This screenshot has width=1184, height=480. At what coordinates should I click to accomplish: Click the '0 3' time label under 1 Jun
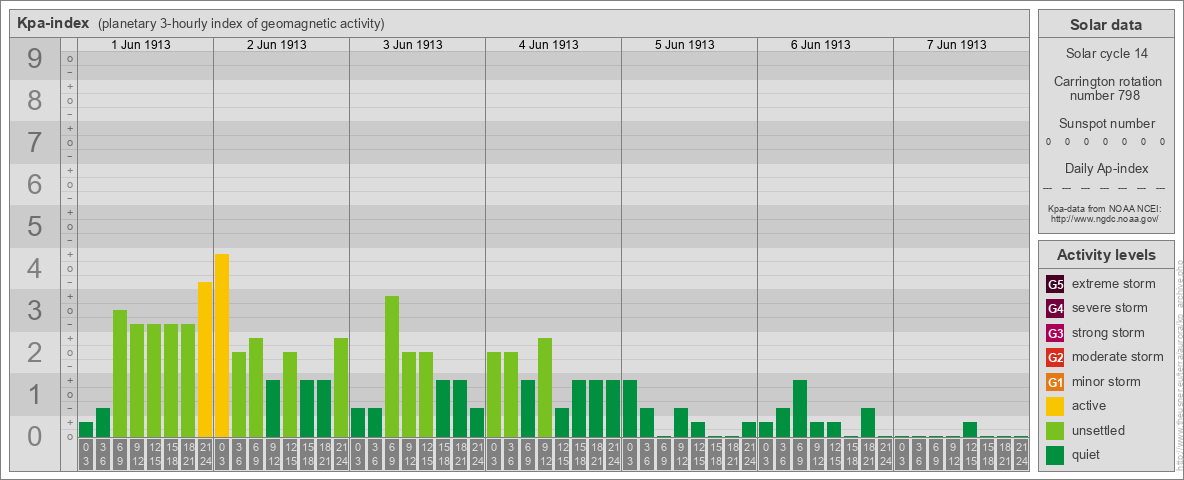(86, 455)
